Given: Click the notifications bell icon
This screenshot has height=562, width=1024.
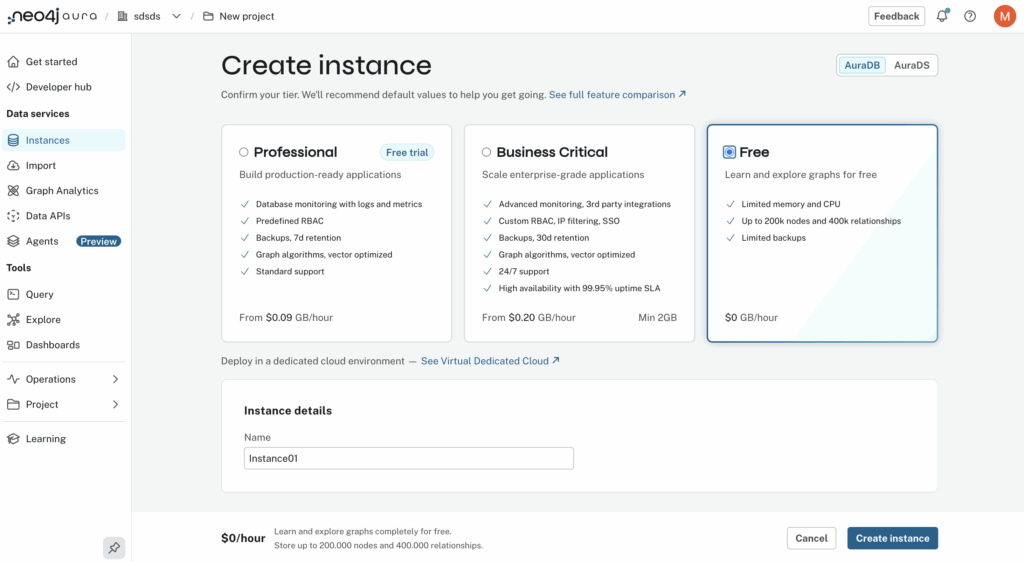Looking at the screenshot, I should pyautogui.click(x=942, y=16).
